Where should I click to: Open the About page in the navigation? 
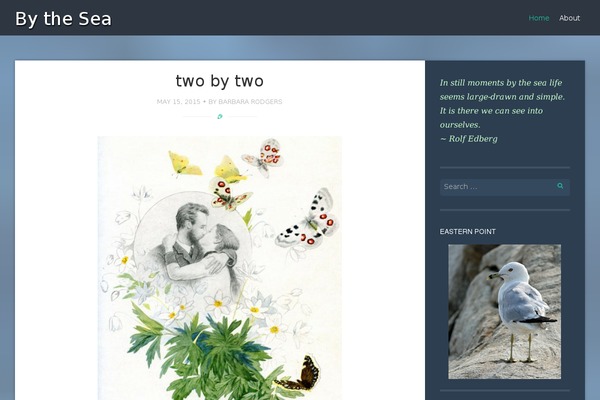(569, 18)
